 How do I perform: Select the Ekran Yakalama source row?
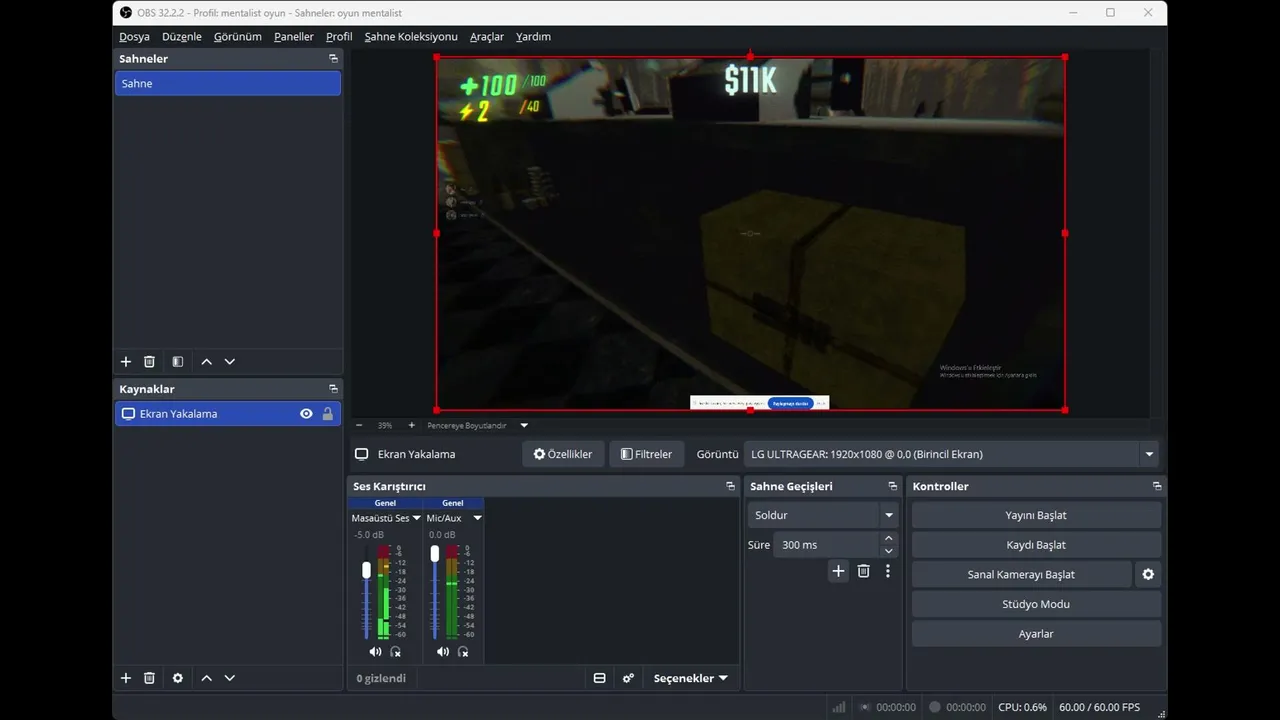[228, 414]
